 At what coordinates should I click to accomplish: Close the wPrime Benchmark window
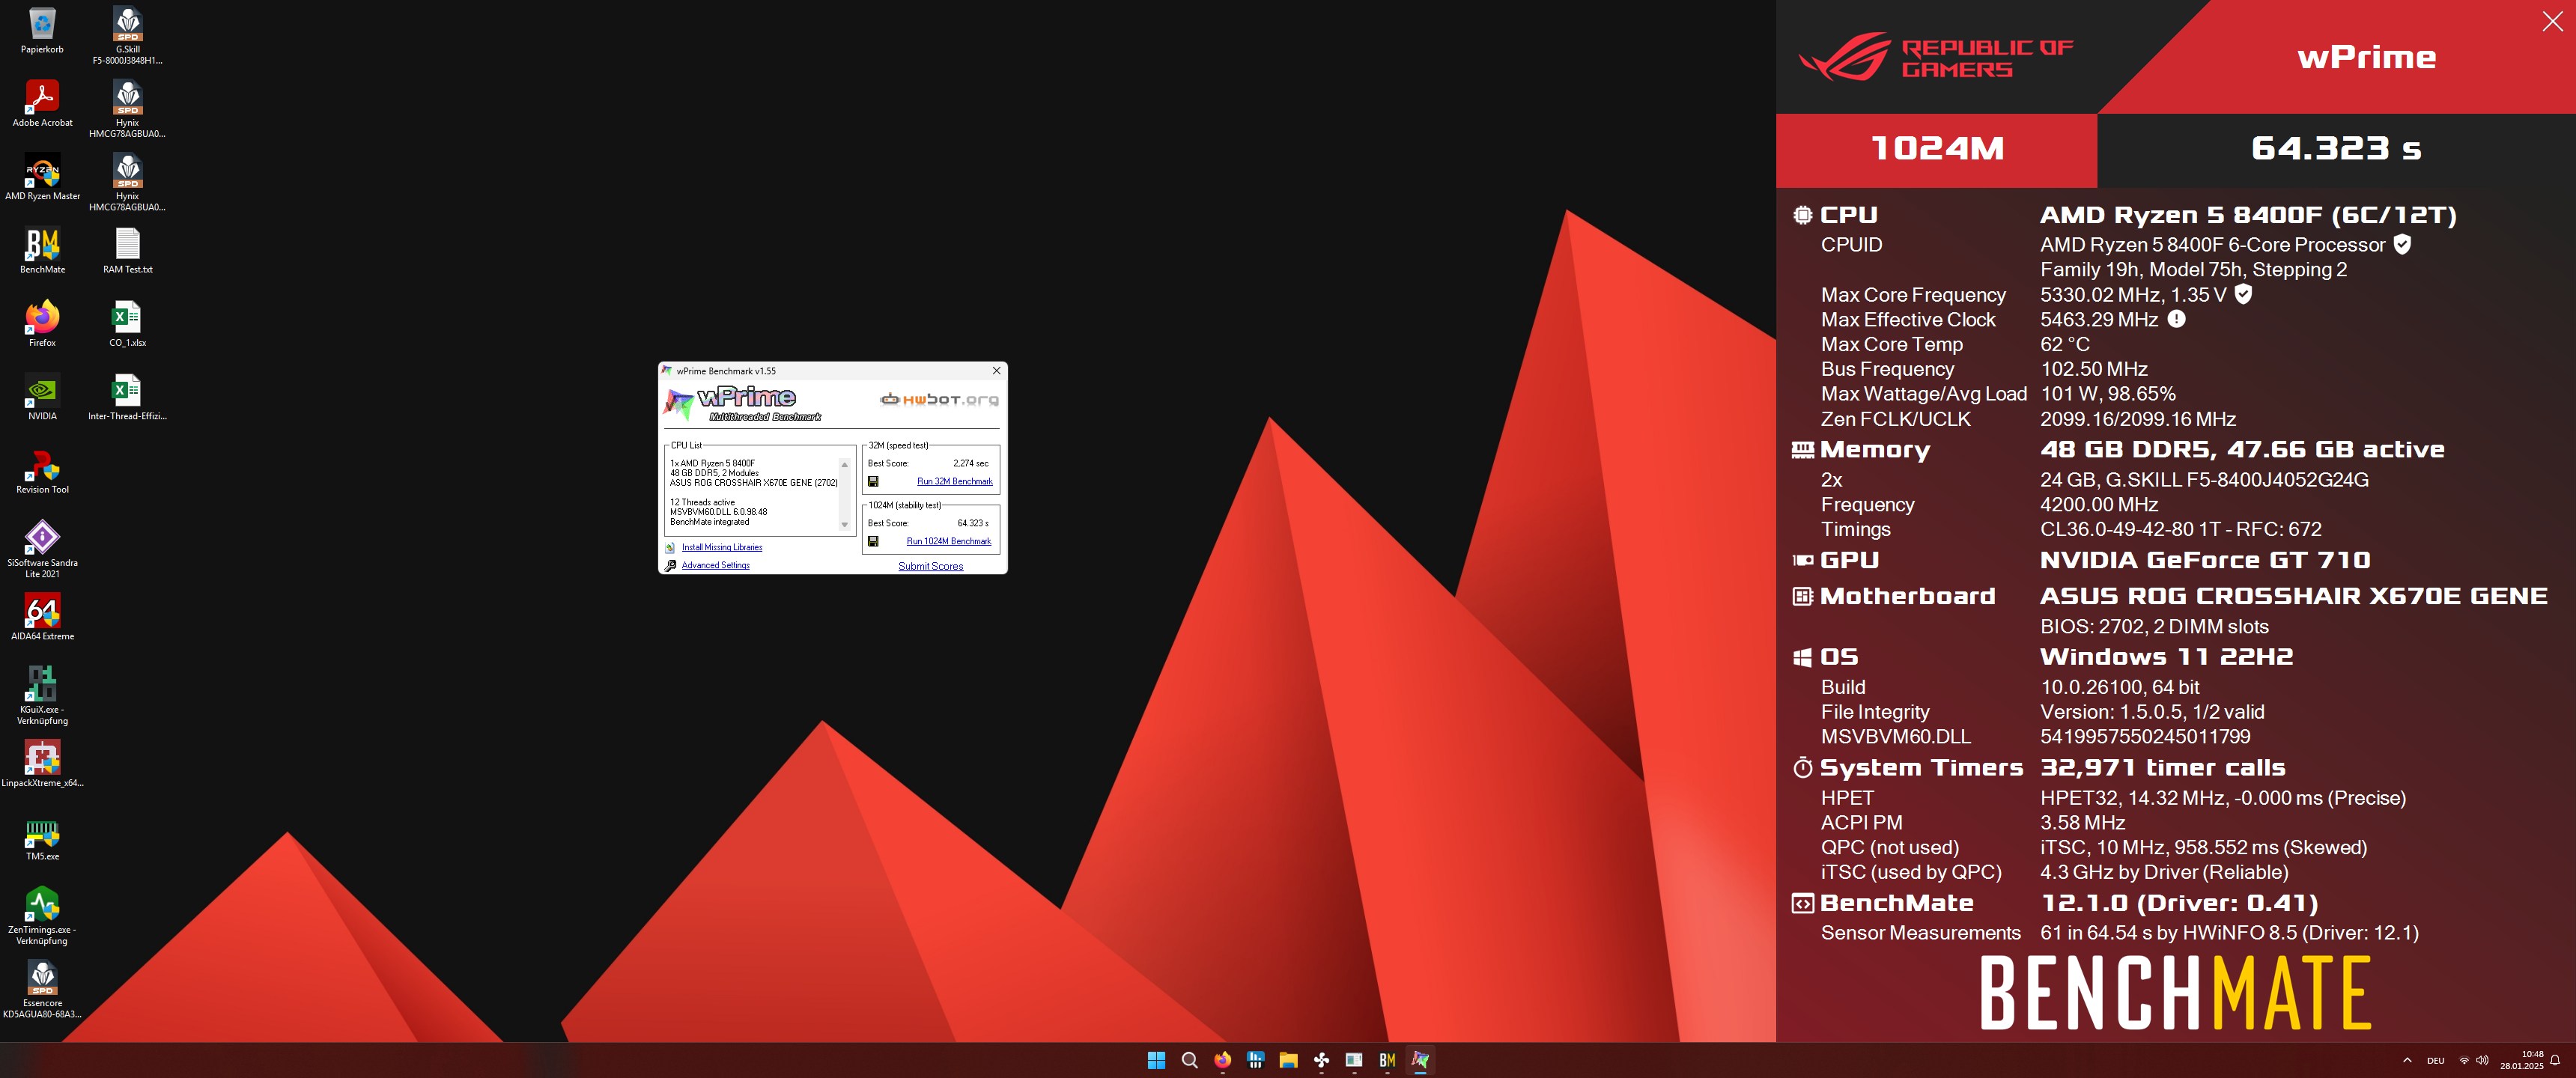(996, 371)
